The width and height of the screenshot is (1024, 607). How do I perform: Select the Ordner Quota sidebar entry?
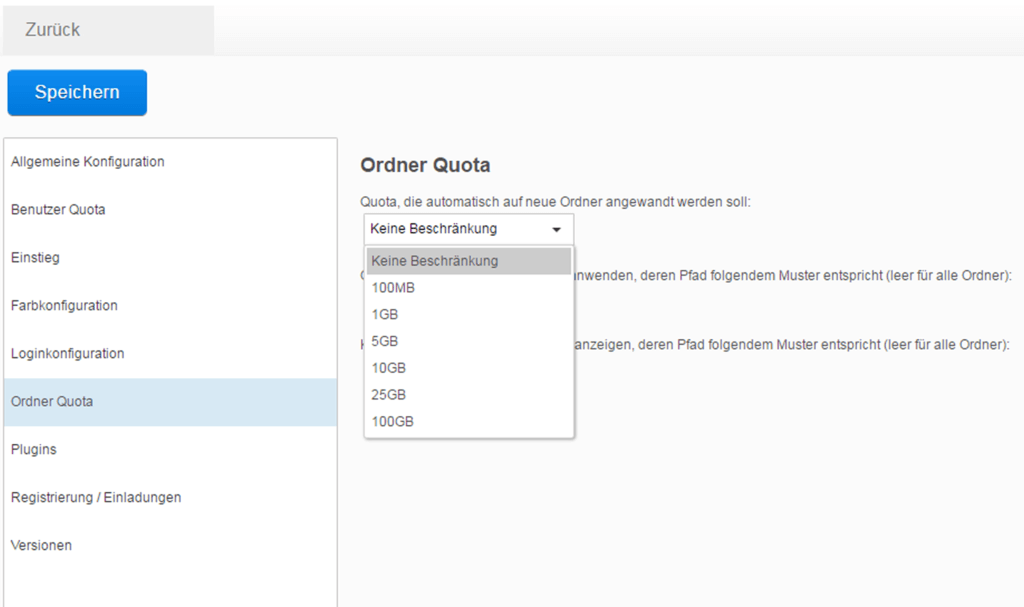(x=52, y=402)
